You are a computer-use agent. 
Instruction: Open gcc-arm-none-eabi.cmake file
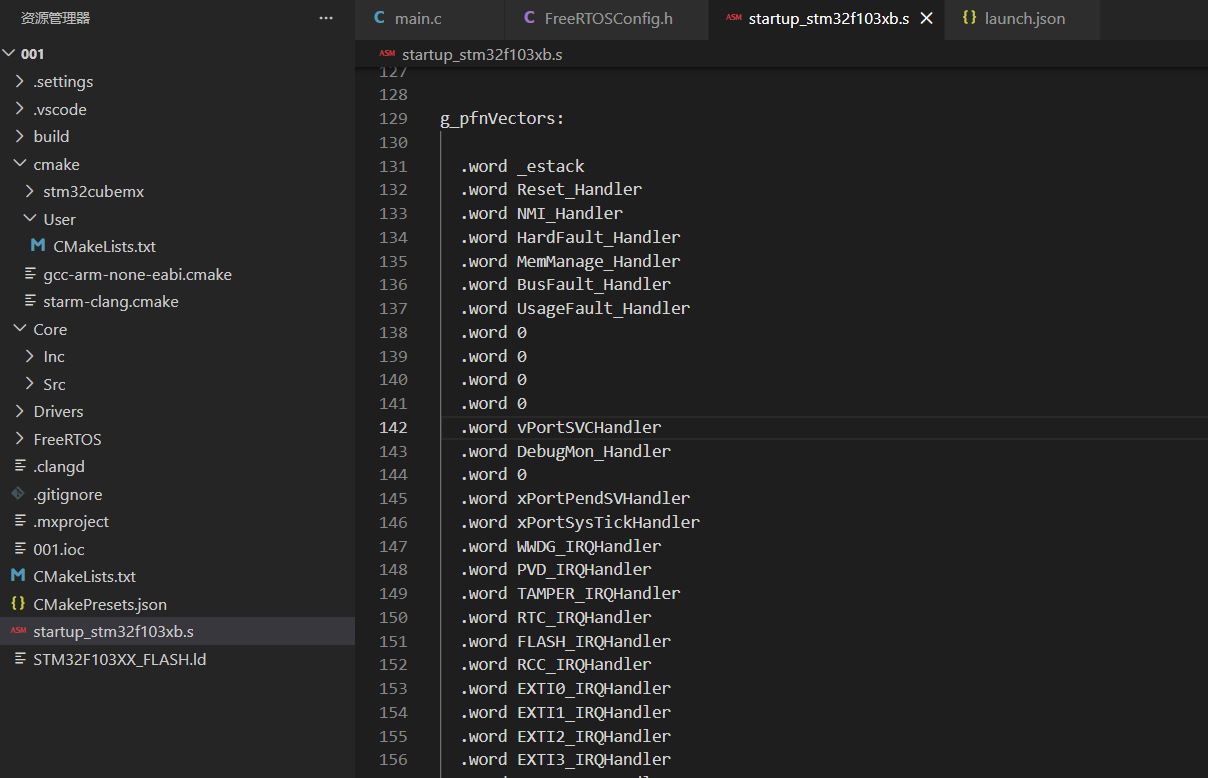pyautogui.click(x=137, y=274)
